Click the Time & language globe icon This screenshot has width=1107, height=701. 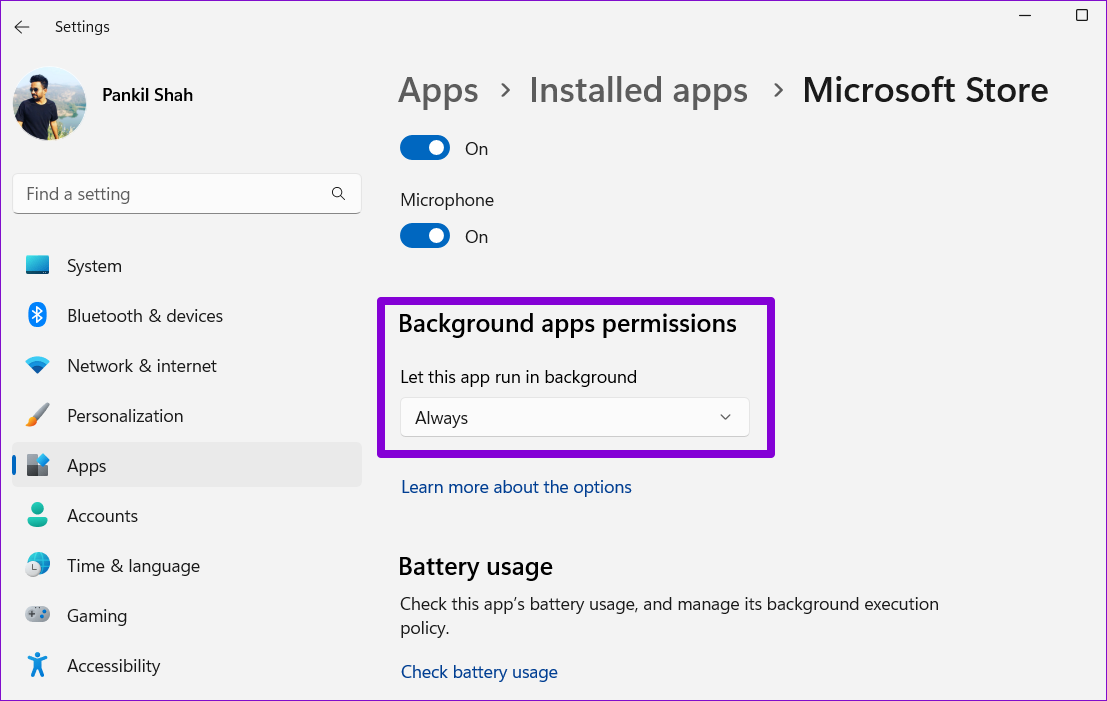pos(37,565)
